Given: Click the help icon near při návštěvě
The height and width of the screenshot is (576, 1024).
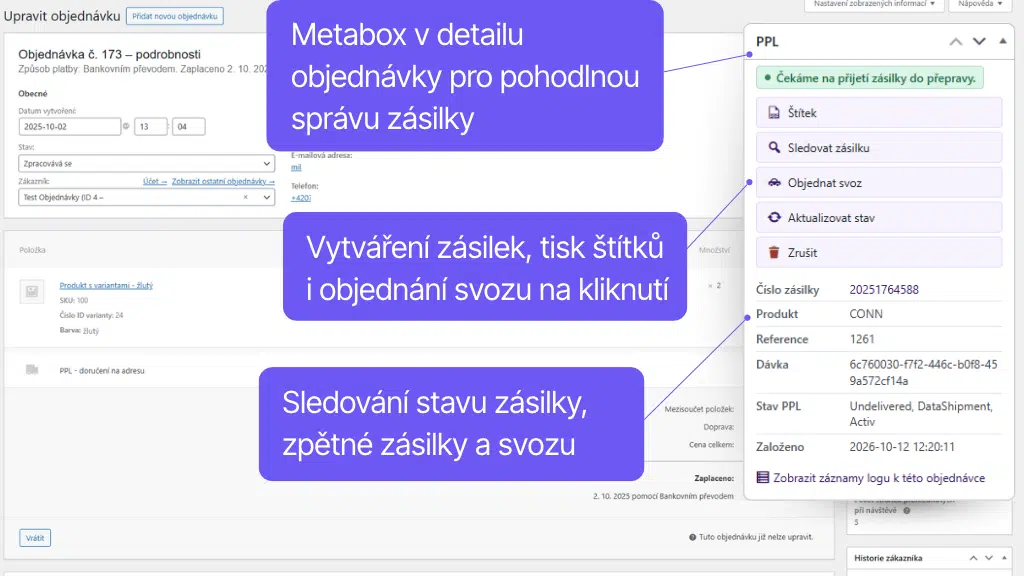Looking at the screenshot, I should [906, 511].
